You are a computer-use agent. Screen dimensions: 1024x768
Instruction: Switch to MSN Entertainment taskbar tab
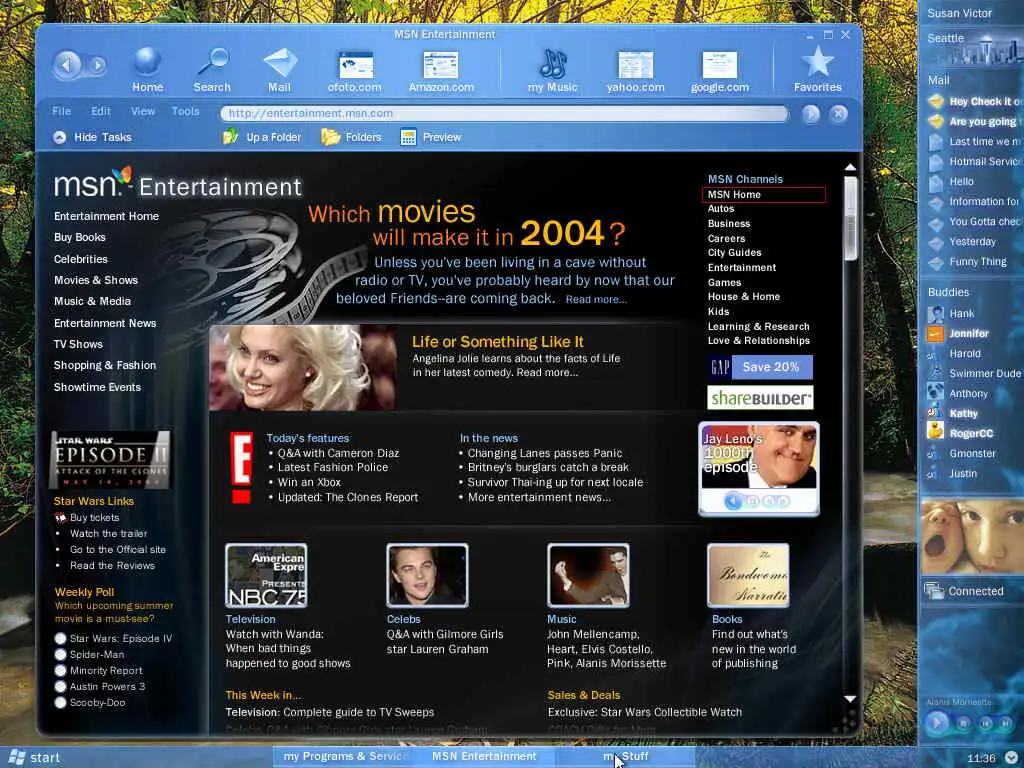pyautogui.click(x=484, y=756)
